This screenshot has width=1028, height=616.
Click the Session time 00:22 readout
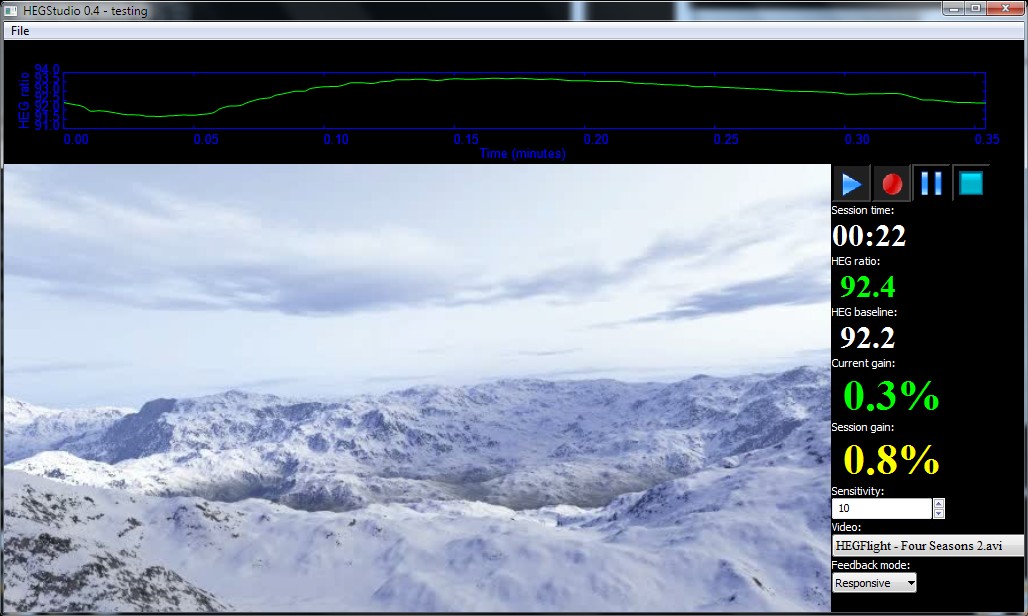pos(869,236)
